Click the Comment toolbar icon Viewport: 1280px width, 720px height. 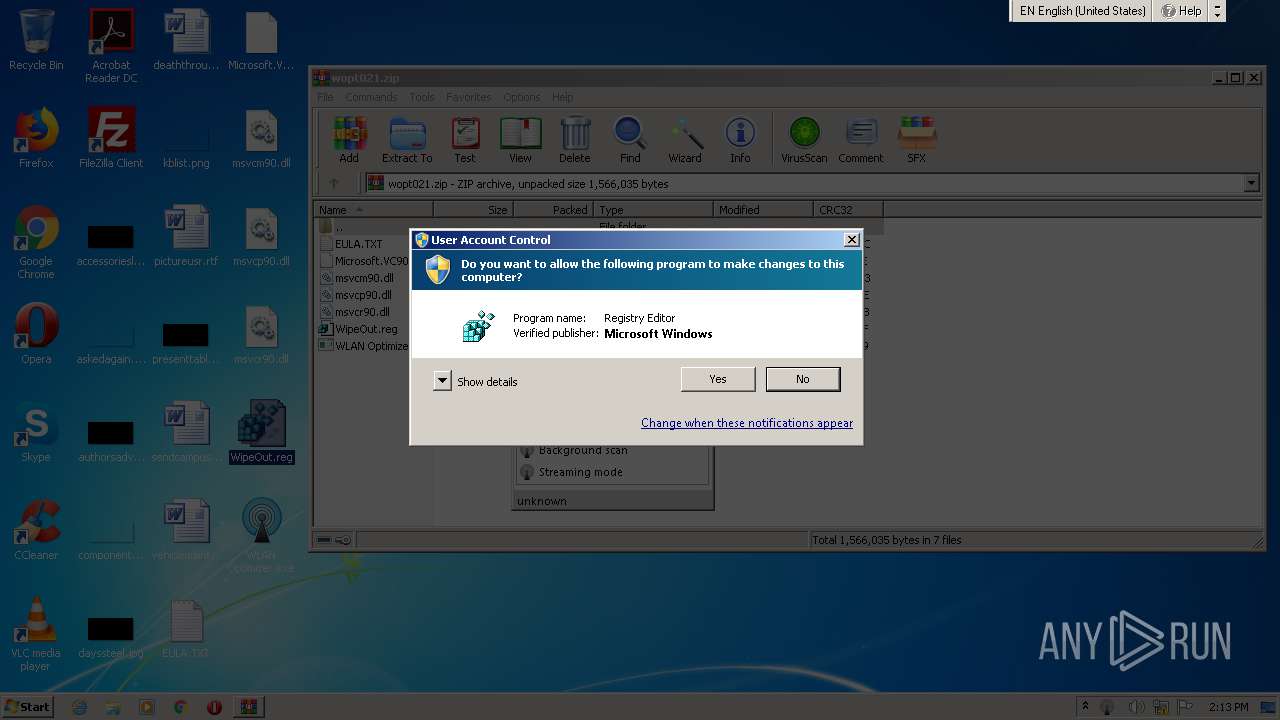click(x=861, y=140)
